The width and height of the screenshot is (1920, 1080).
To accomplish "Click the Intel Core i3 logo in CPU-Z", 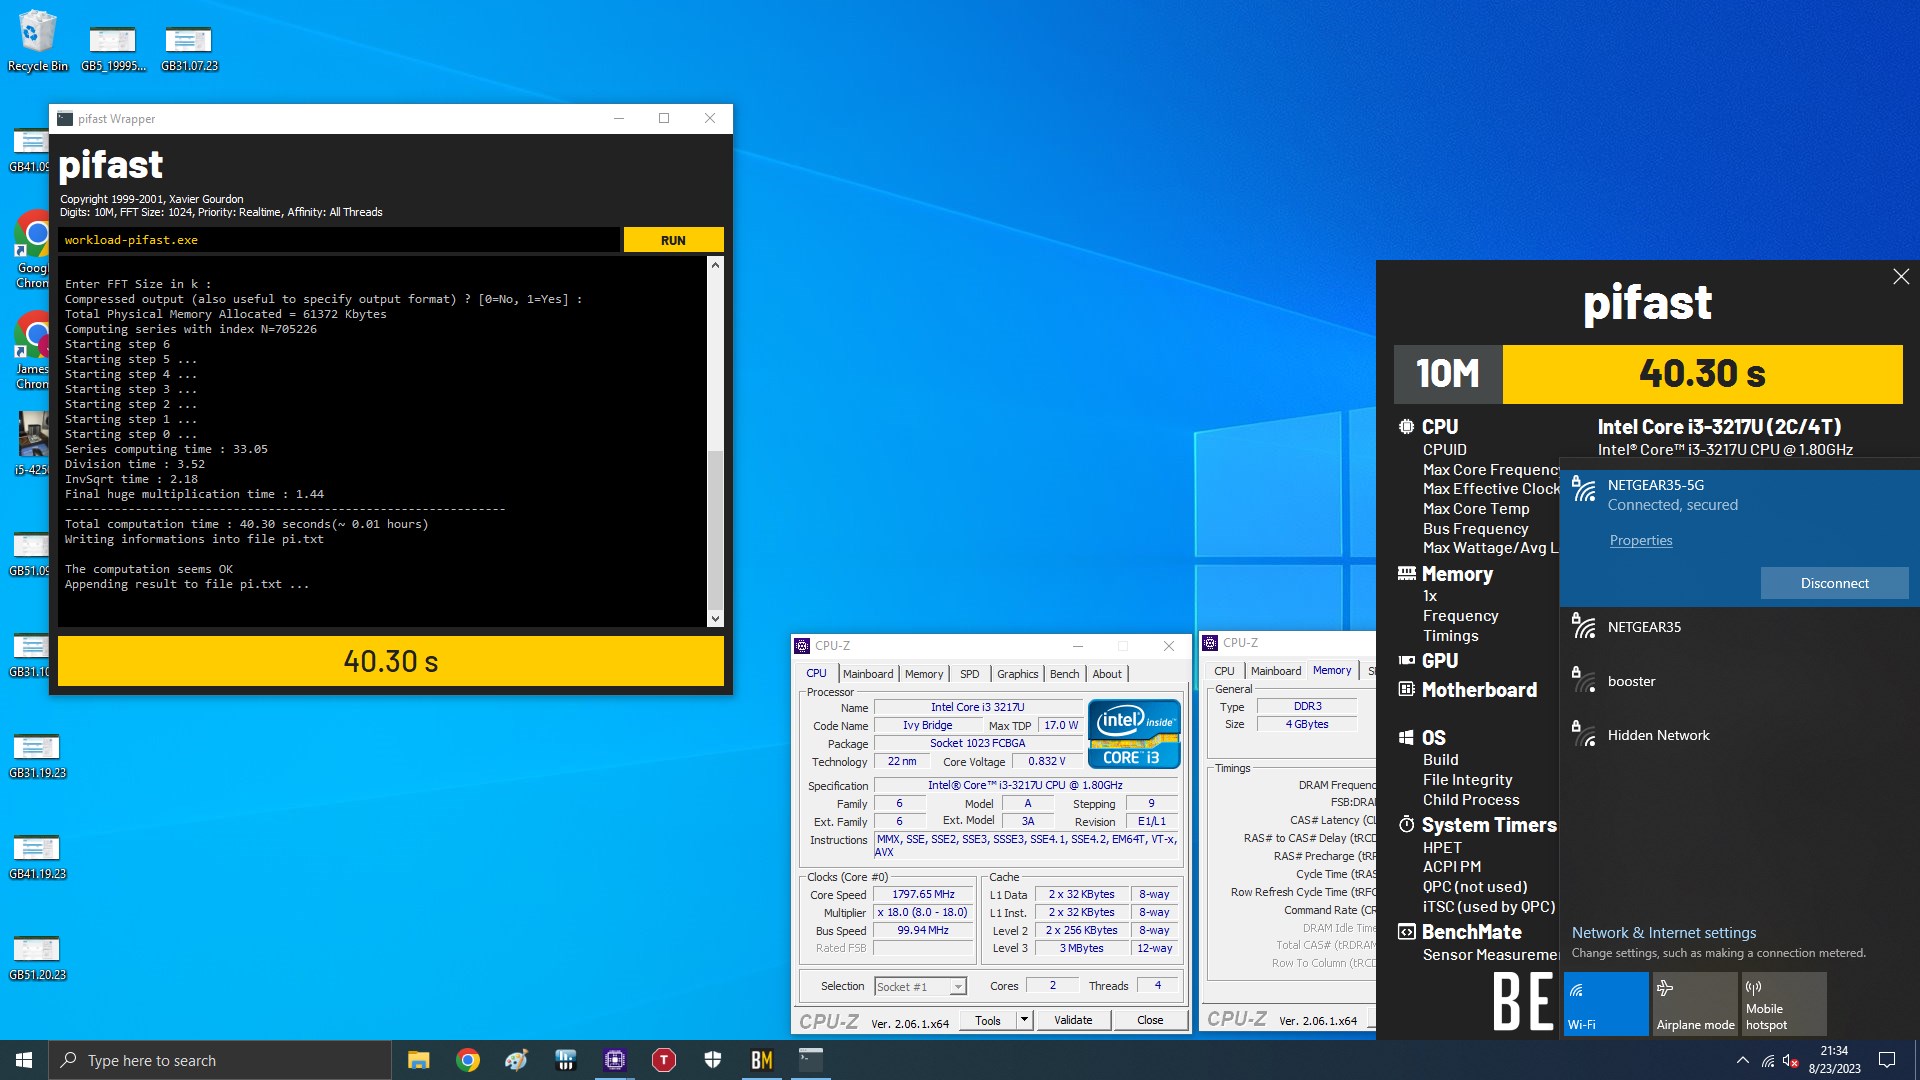I will click(x=1134, y=734).
